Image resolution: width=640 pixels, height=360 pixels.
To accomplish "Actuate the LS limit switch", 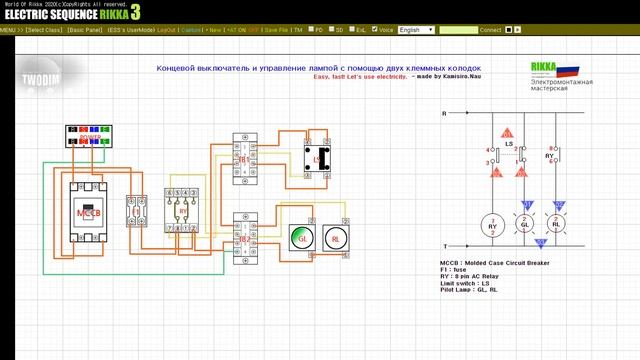I will (317, 159).
